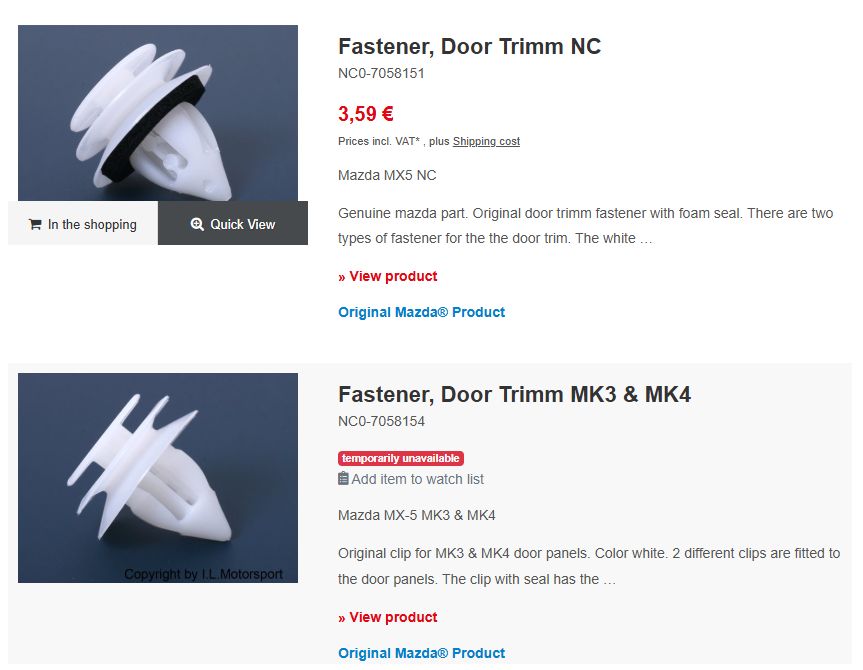Click the 3,59 € price
The width and height of the screenshot is (863, 670).
[x=365, y=114]
